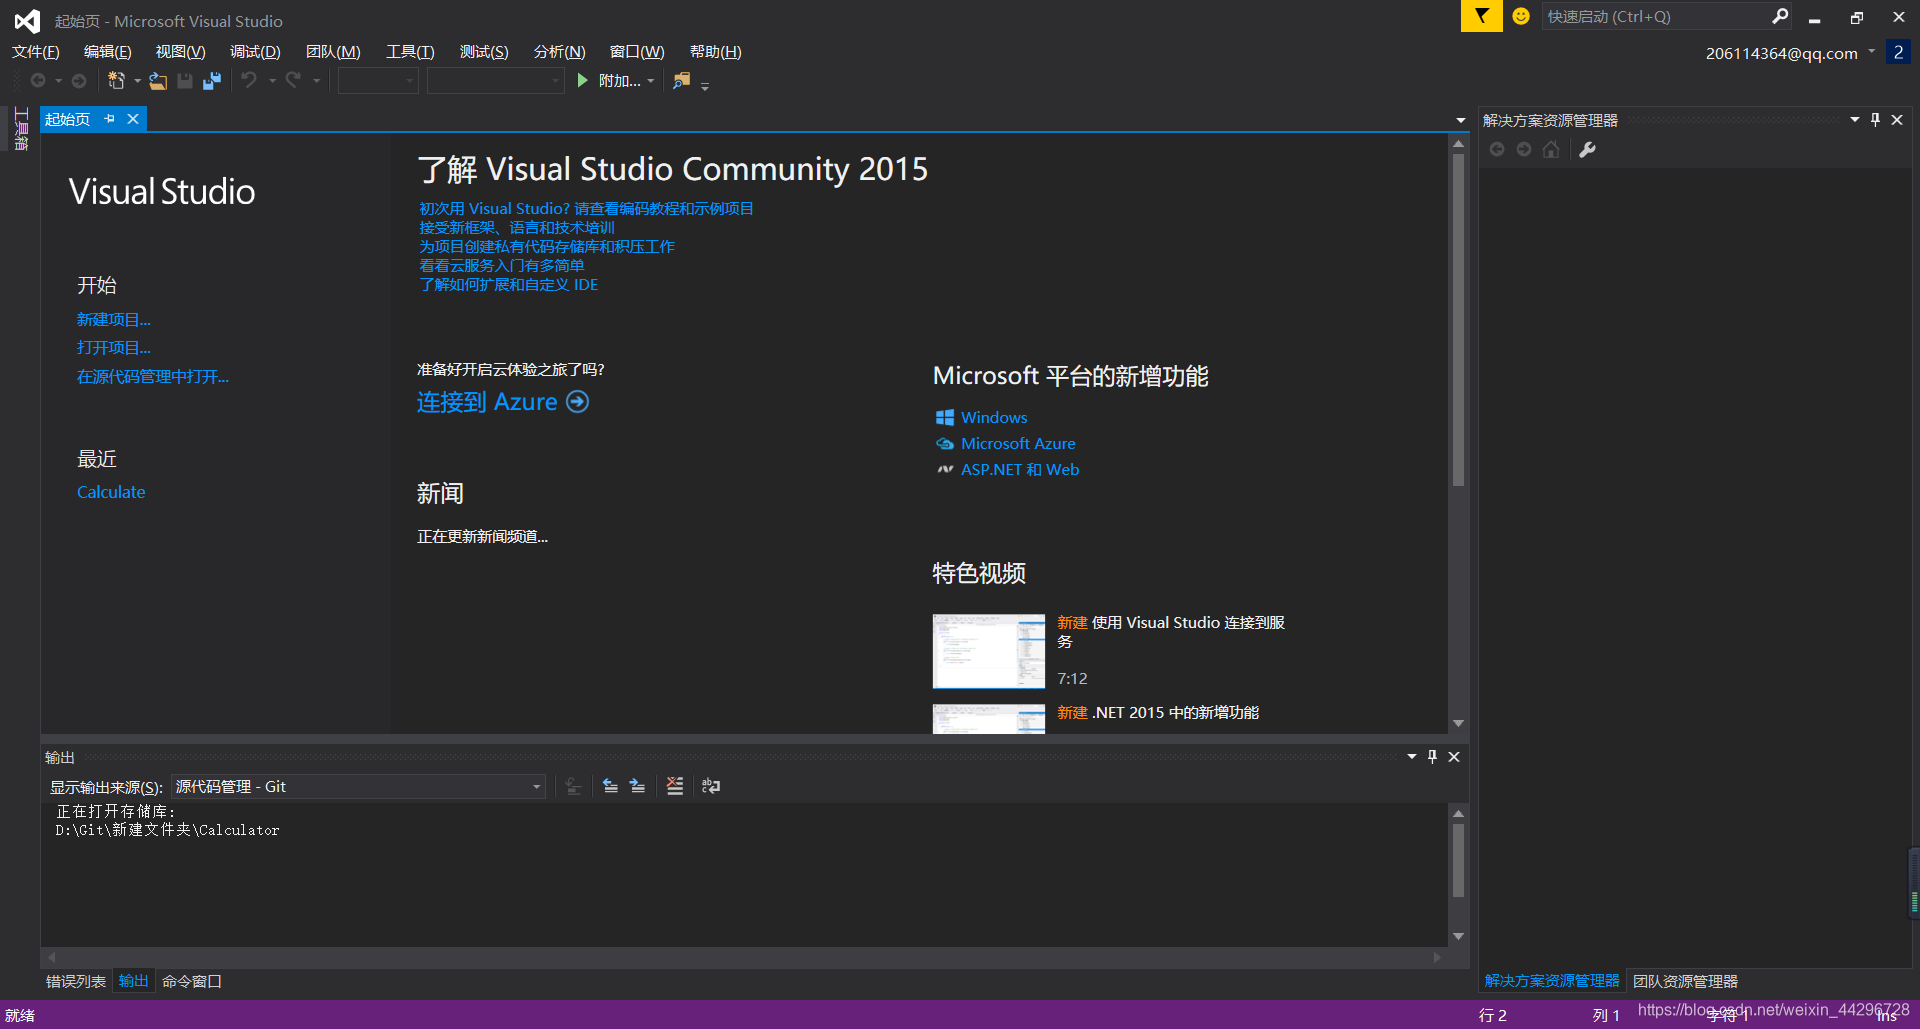1920x1029 pixels.
Task: Click Solution Explorer Home icon
Action: point(1551,149)
